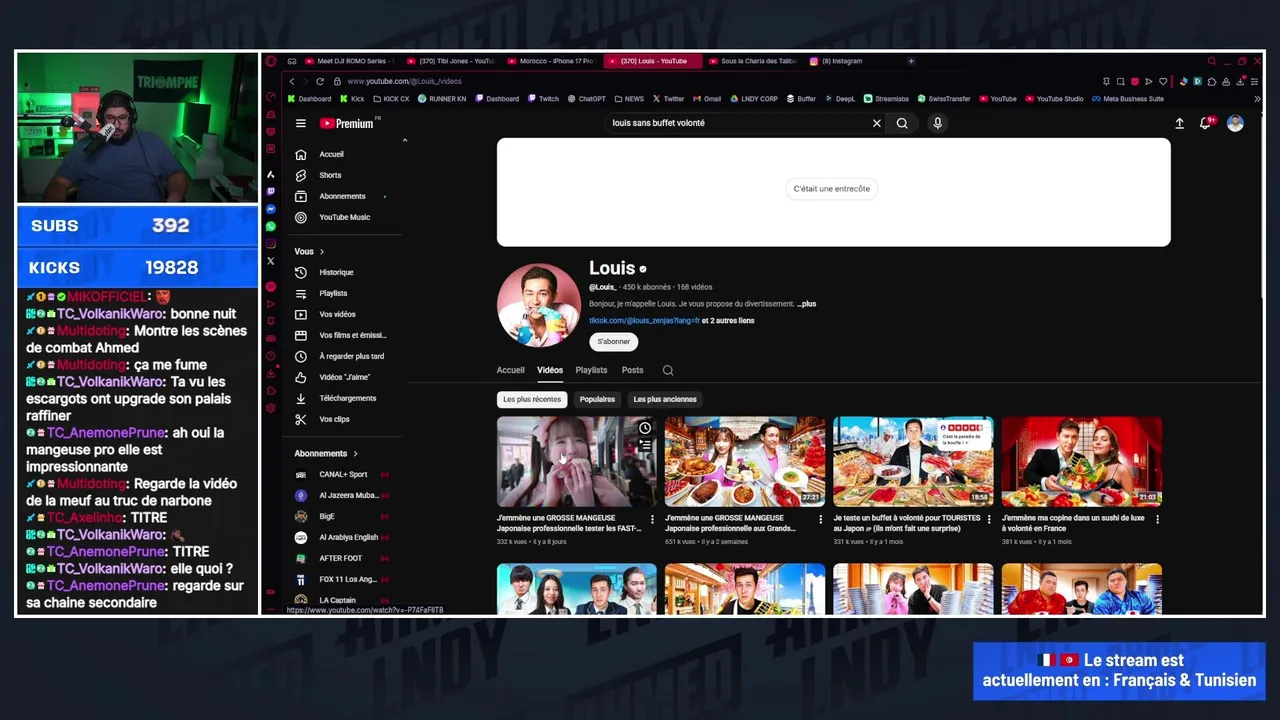Reload the page in the browser
Viewport: 1280px width, 720px height.
point(320,81)
